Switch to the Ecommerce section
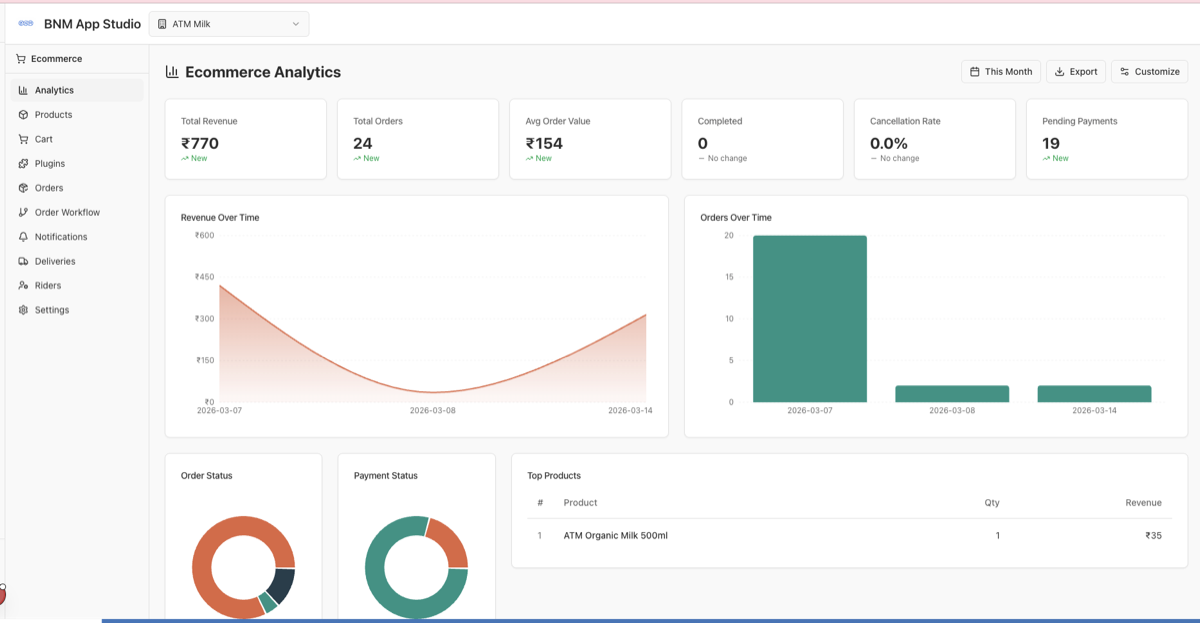This screenshot has height=623, width=1200. 52,58
